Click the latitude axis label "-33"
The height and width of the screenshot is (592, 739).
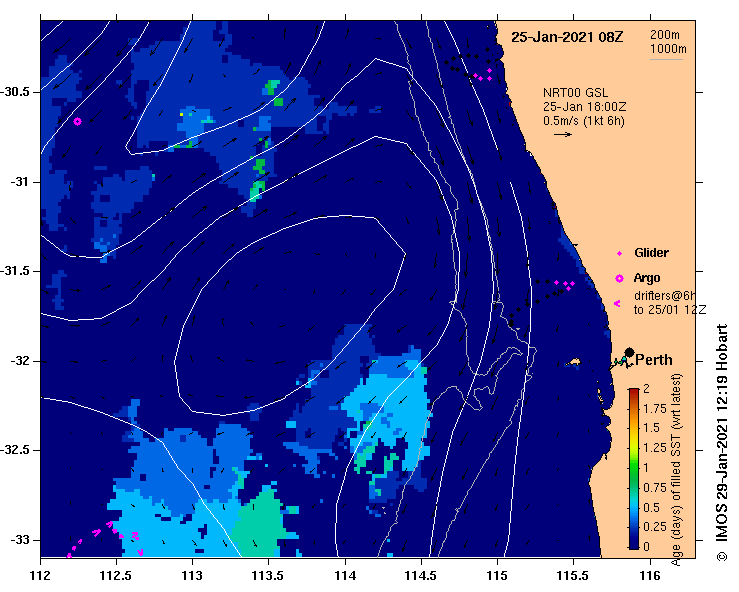(19, 540)
